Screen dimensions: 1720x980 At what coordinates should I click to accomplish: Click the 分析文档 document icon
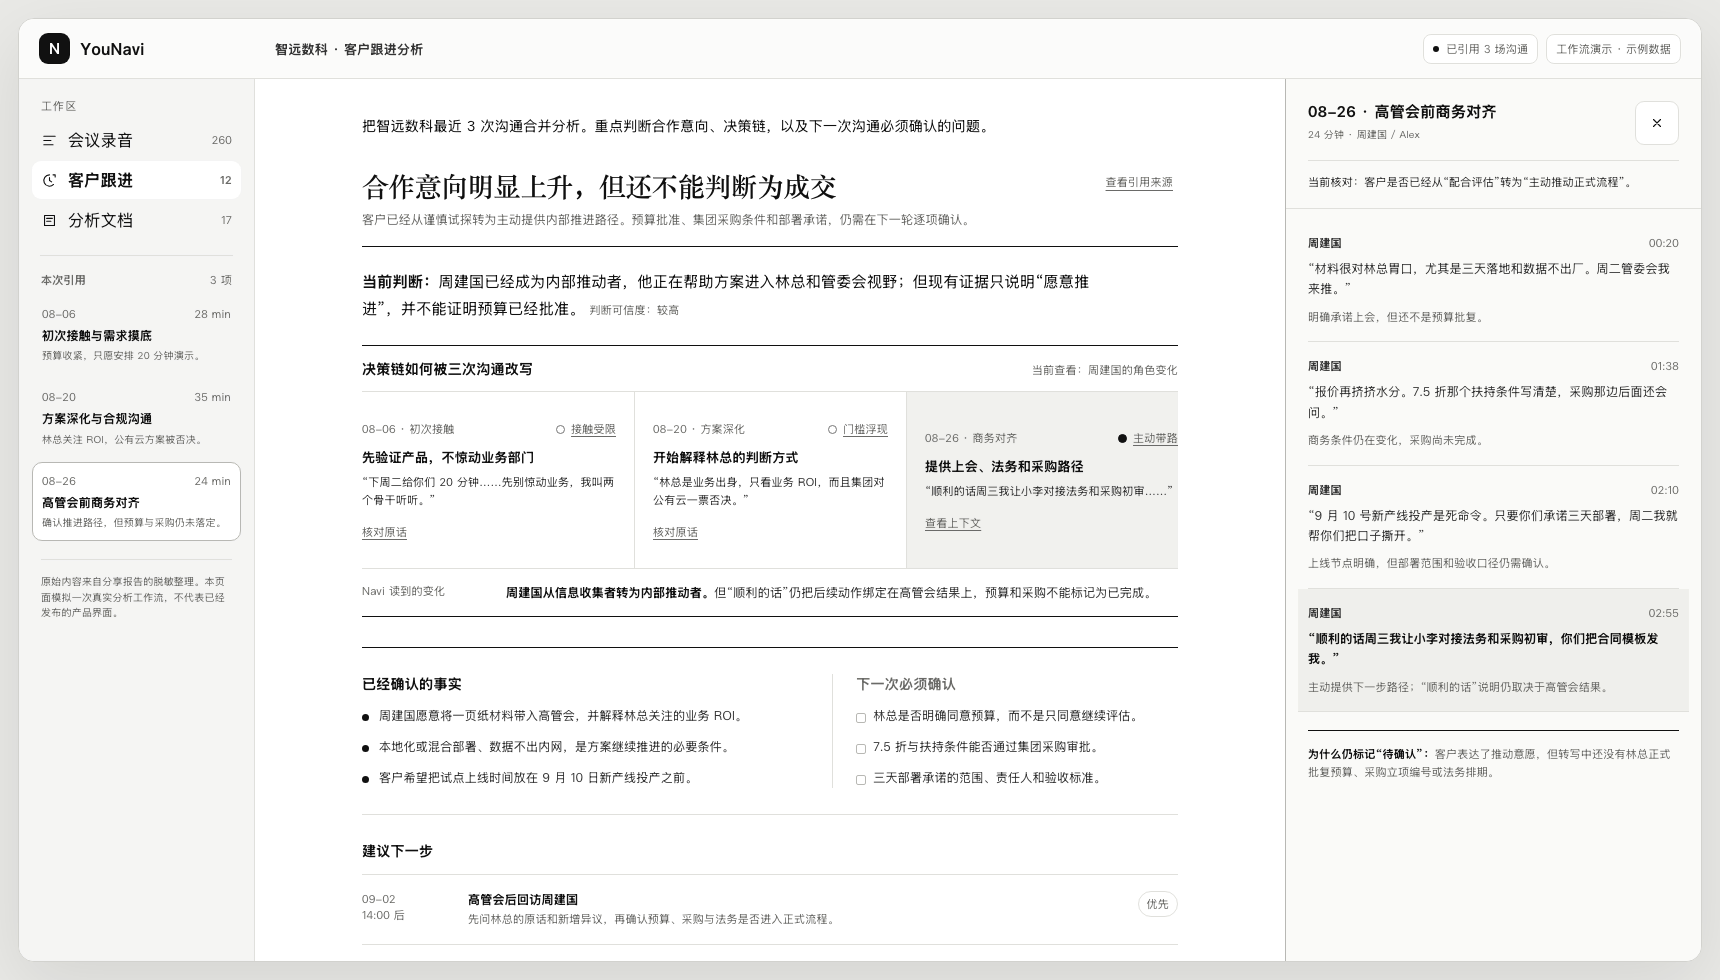[49, 220]
